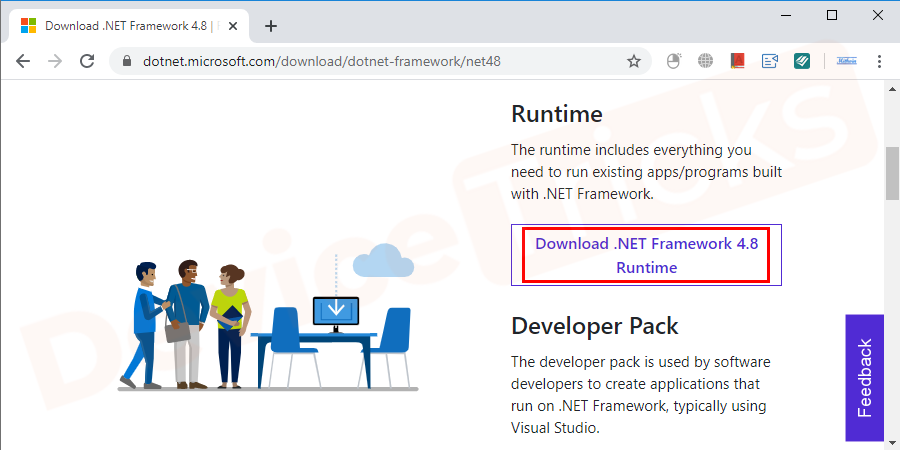
Task: Reload the page with refresh icon
Action: (x=87, y=61)
